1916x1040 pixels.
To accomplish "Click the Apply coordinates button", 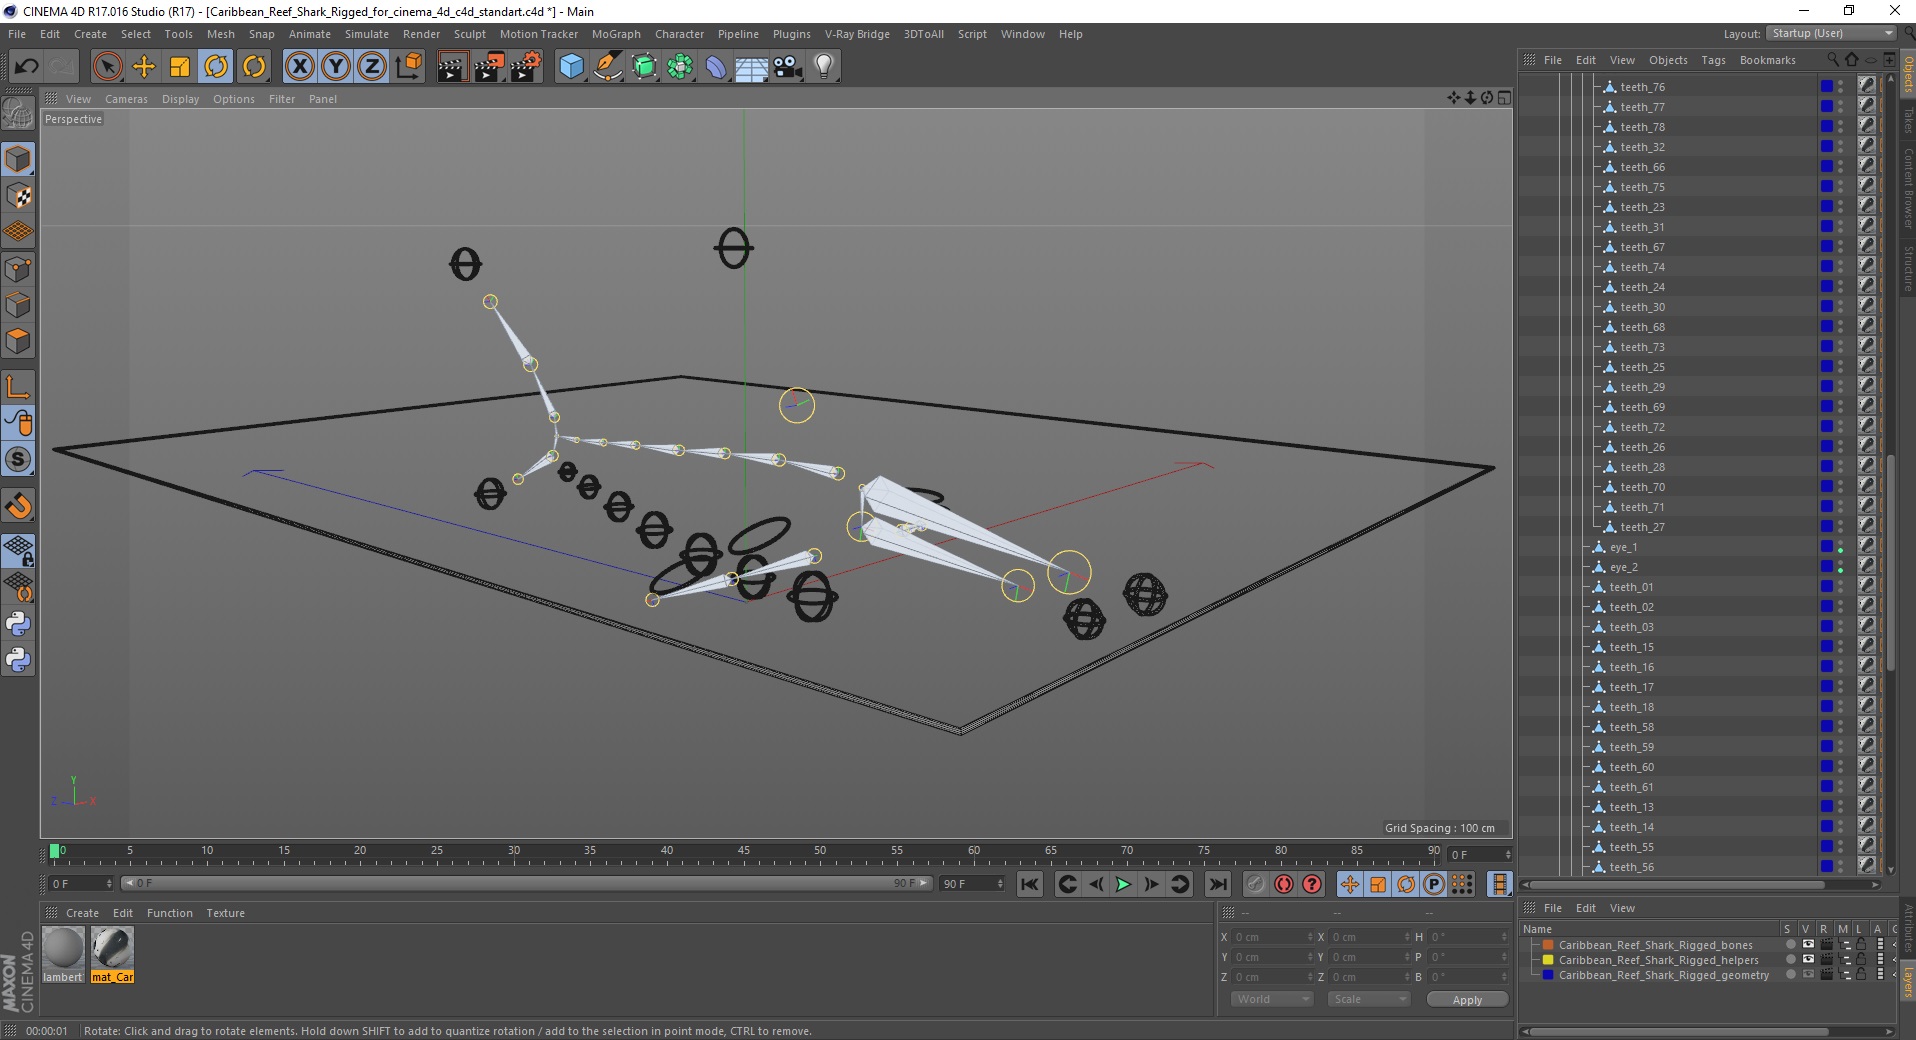I will coord(1467,1000).
